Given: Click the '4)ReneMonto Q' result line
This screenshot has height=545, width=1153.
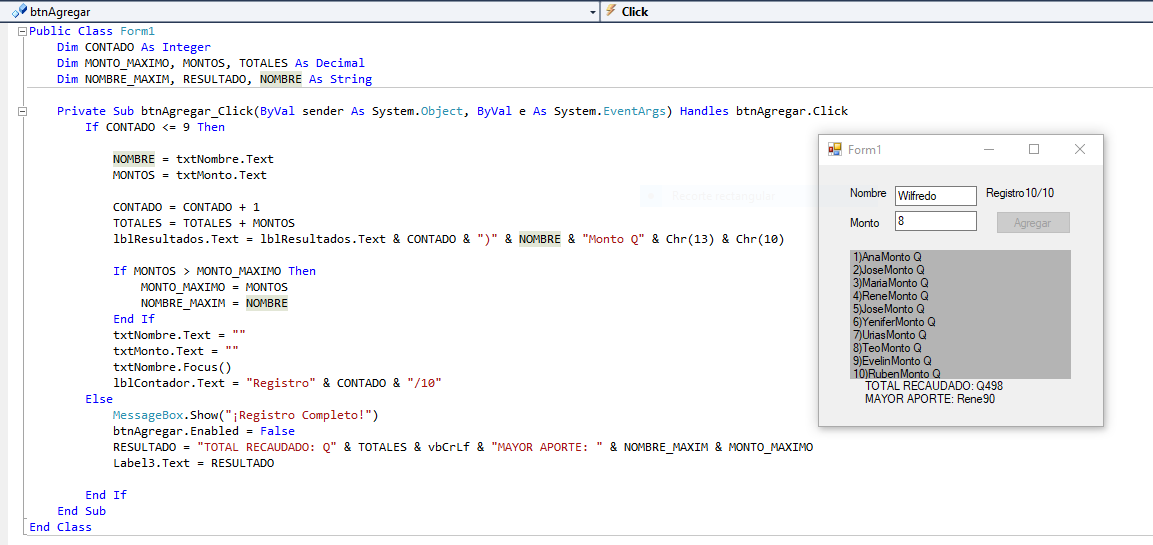Looking at the screenshot, I should click(x=890, y=296).
